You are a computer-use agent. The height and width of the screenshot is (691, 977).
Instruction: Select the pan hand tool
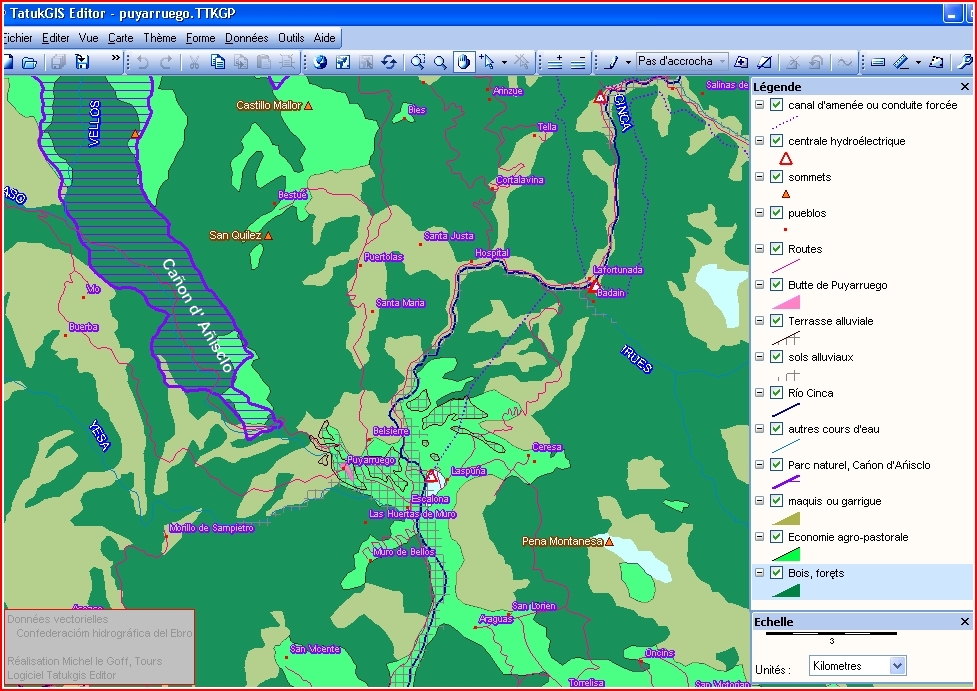(x=463, y=62)
